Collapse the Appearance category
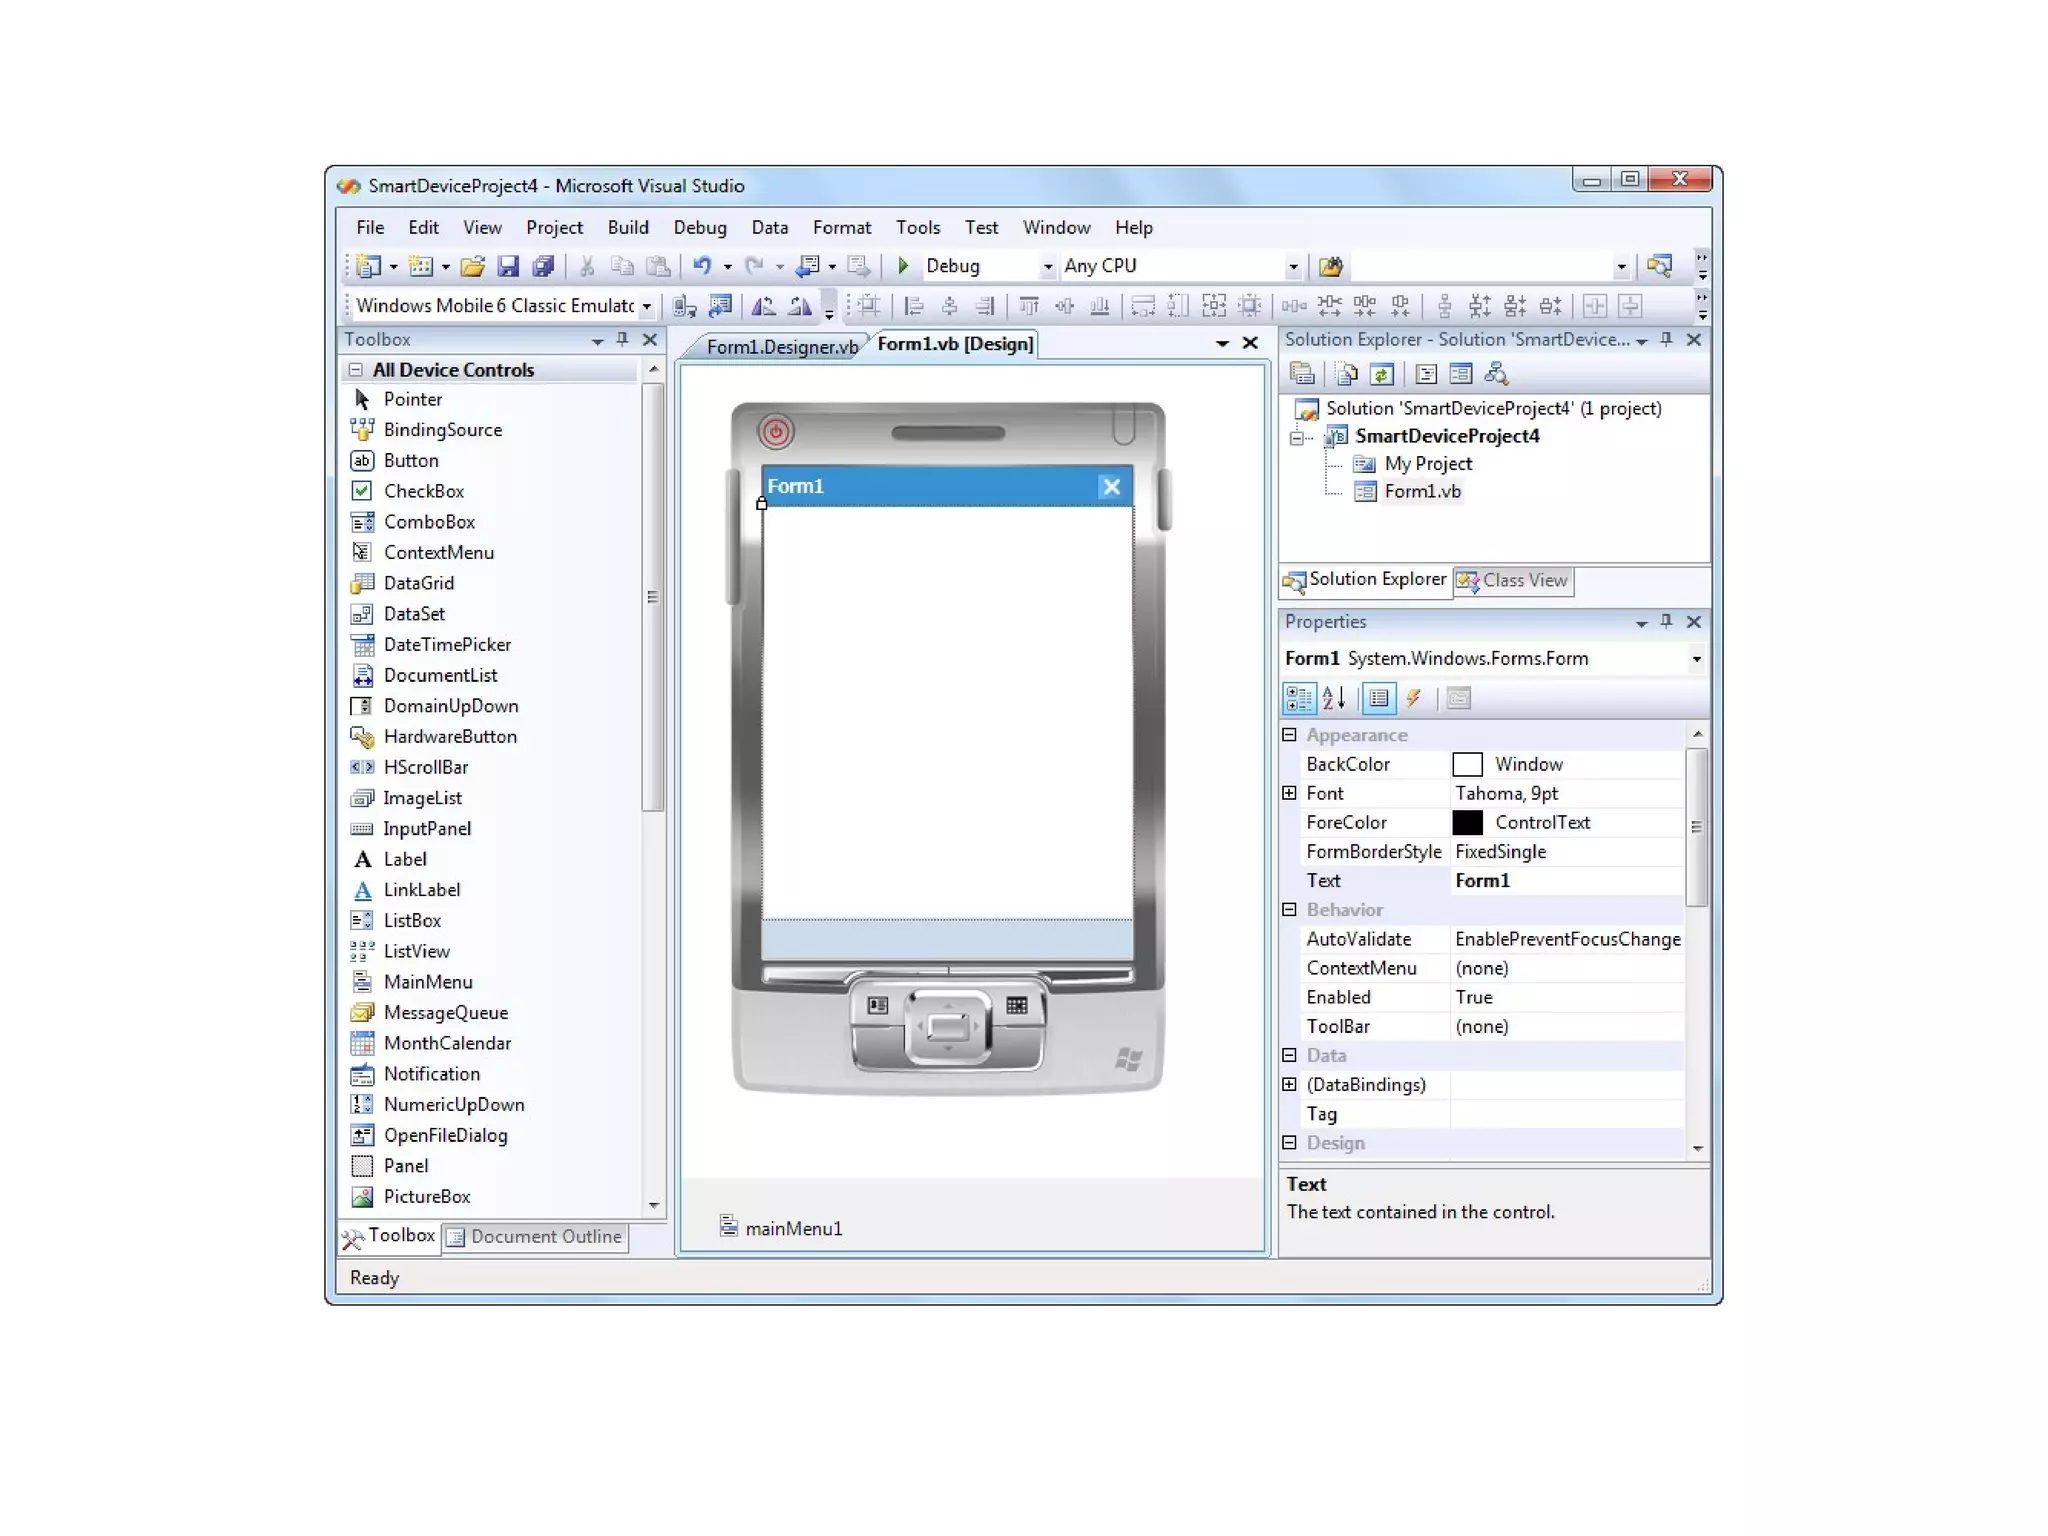 (1289, 735)
